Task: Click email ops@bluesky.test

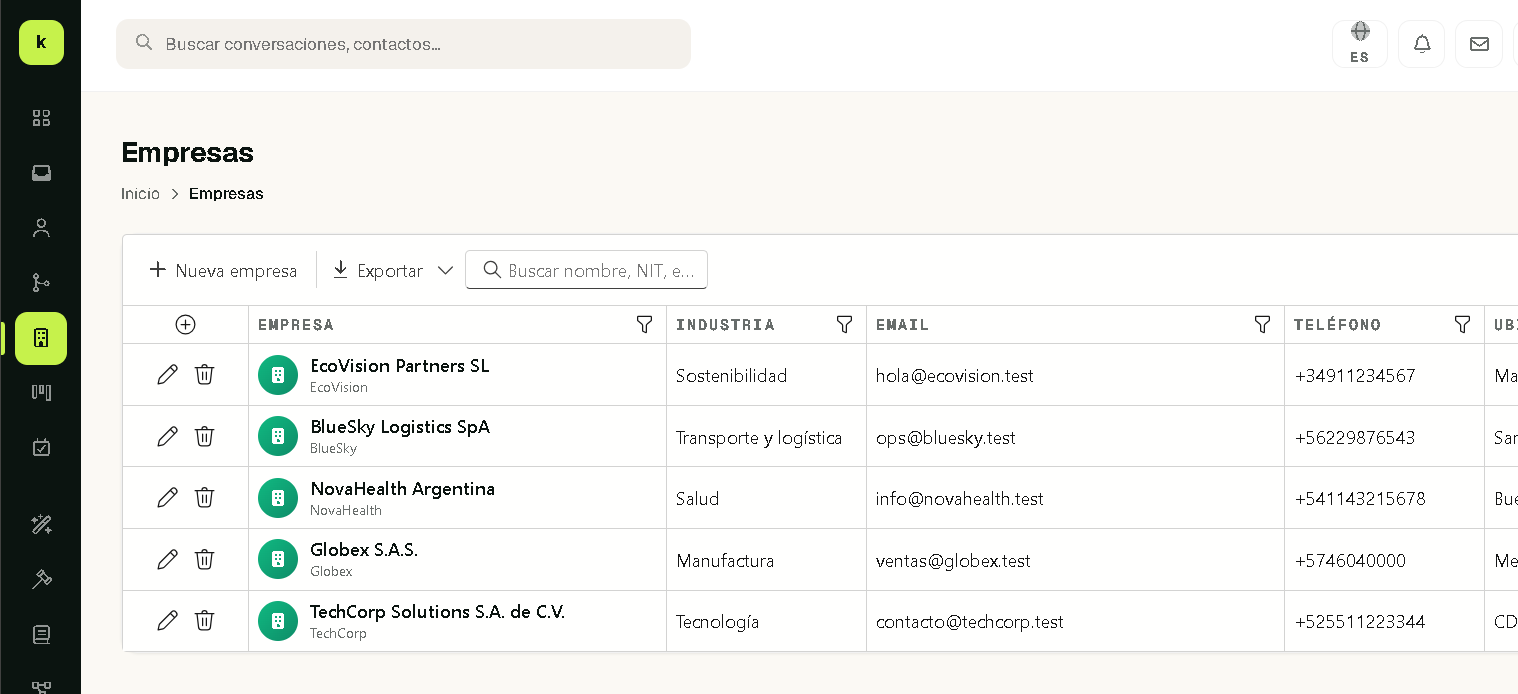Action: (946, 438)
